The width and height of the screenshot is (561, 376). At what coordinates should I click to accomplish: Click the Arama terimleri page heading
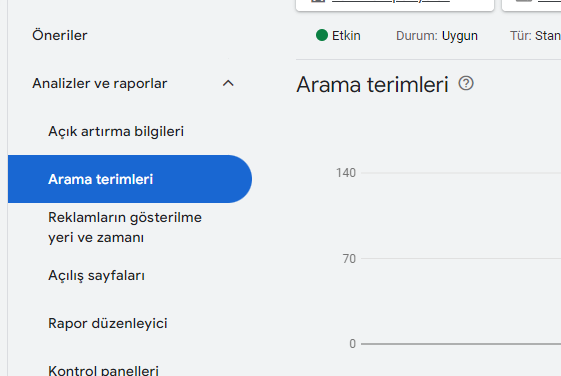tap(372, 84)
